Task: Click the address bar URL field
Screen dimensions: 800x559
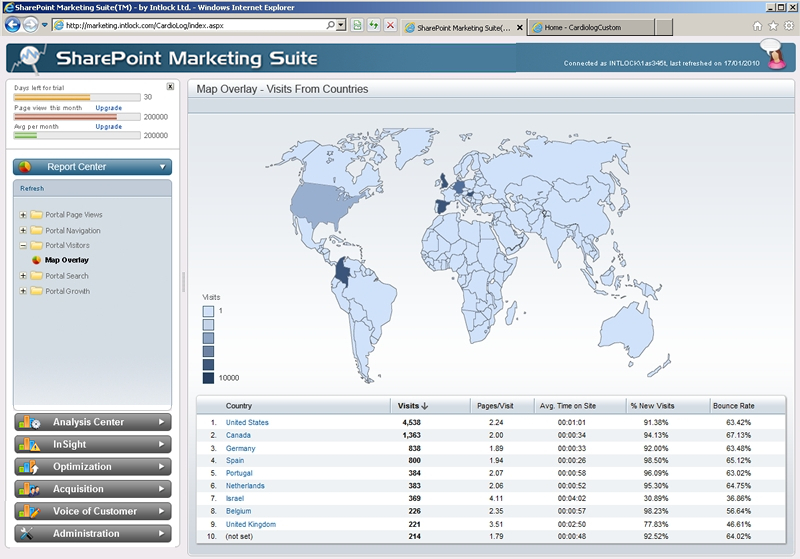Action: coord(189,25)
